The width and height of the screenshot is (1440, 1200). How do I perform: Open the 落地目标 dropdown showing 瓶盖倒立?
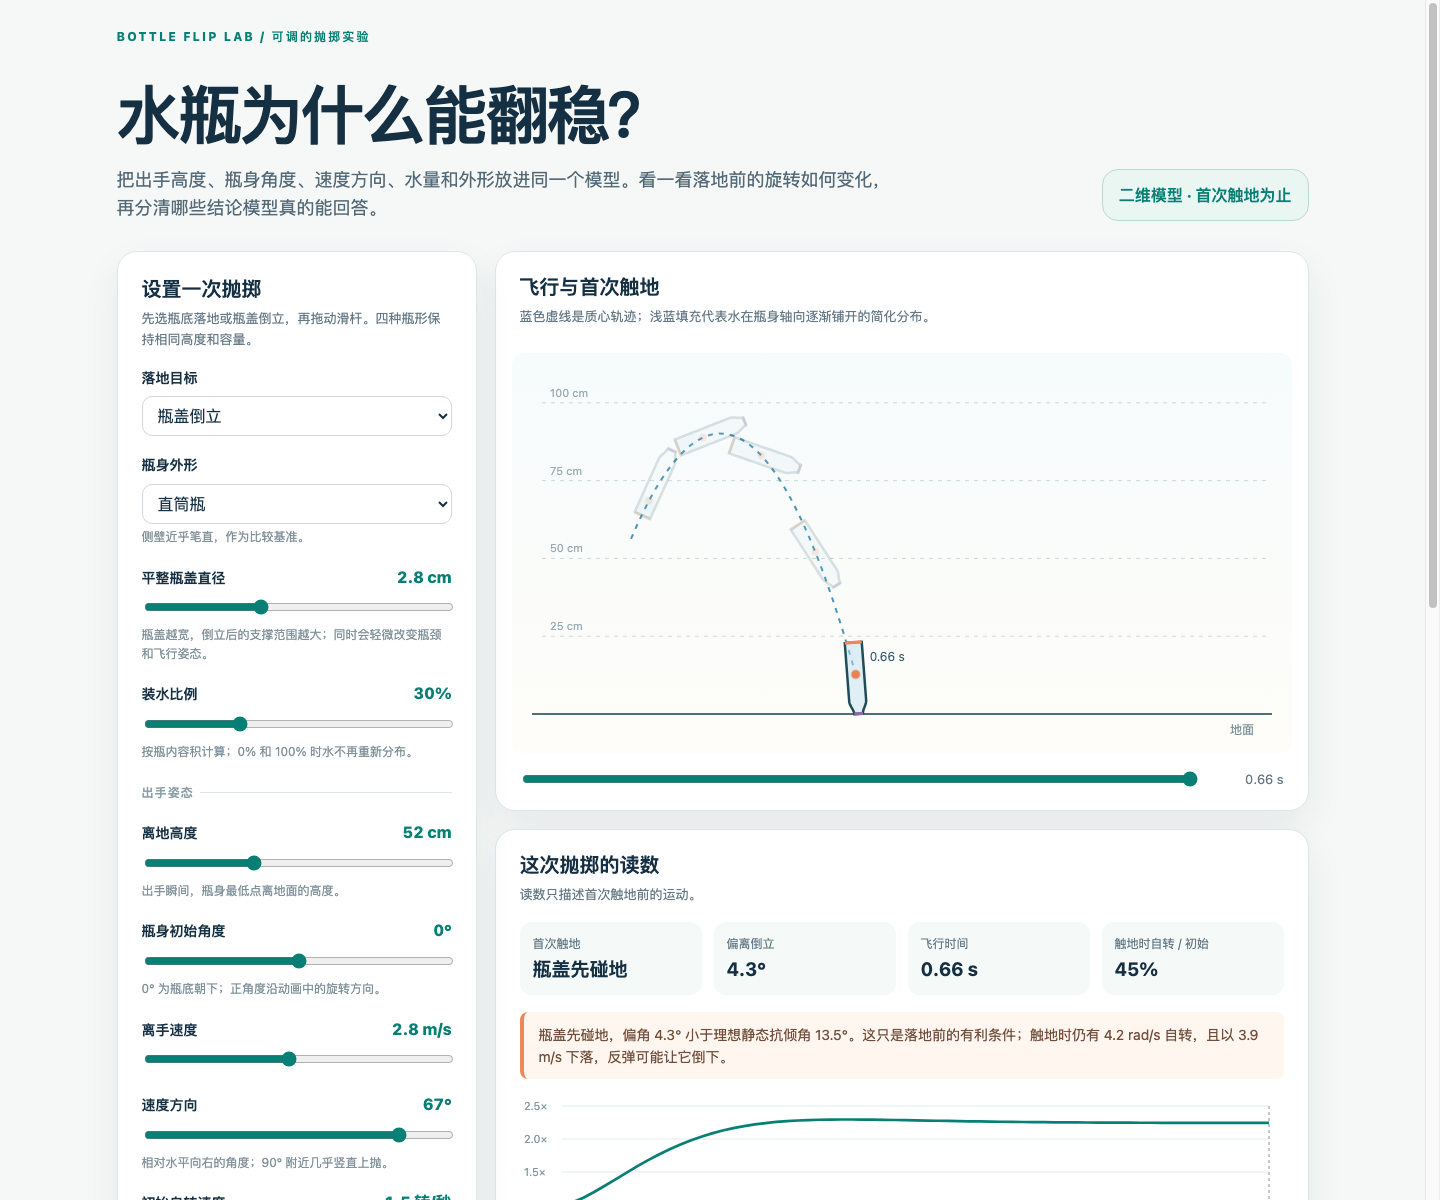(297, 416)
